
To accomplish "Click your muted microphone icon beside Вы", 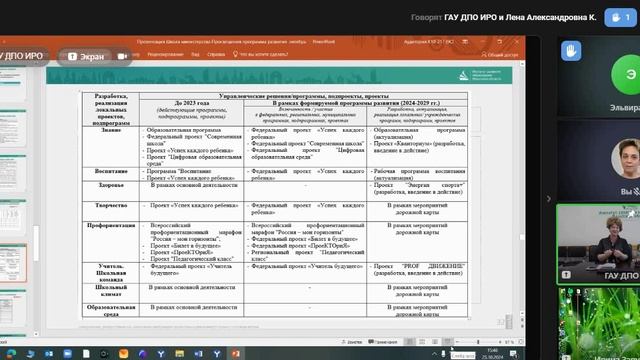I will 636,191.
